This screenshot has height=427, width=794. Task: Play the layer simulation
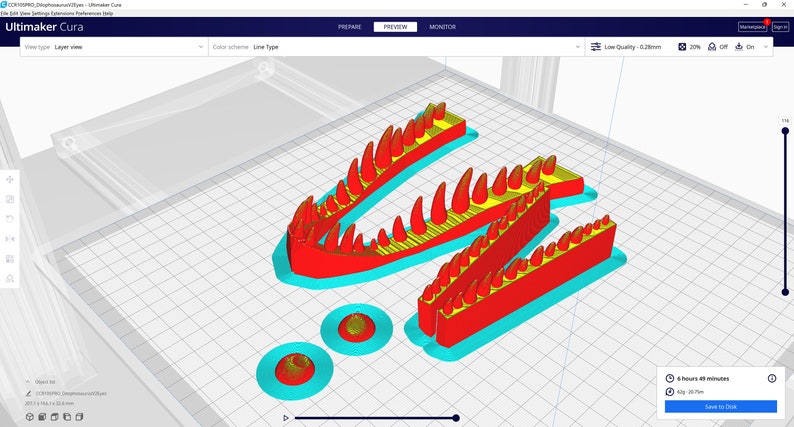pyautogui.click(x=286, y=418)
